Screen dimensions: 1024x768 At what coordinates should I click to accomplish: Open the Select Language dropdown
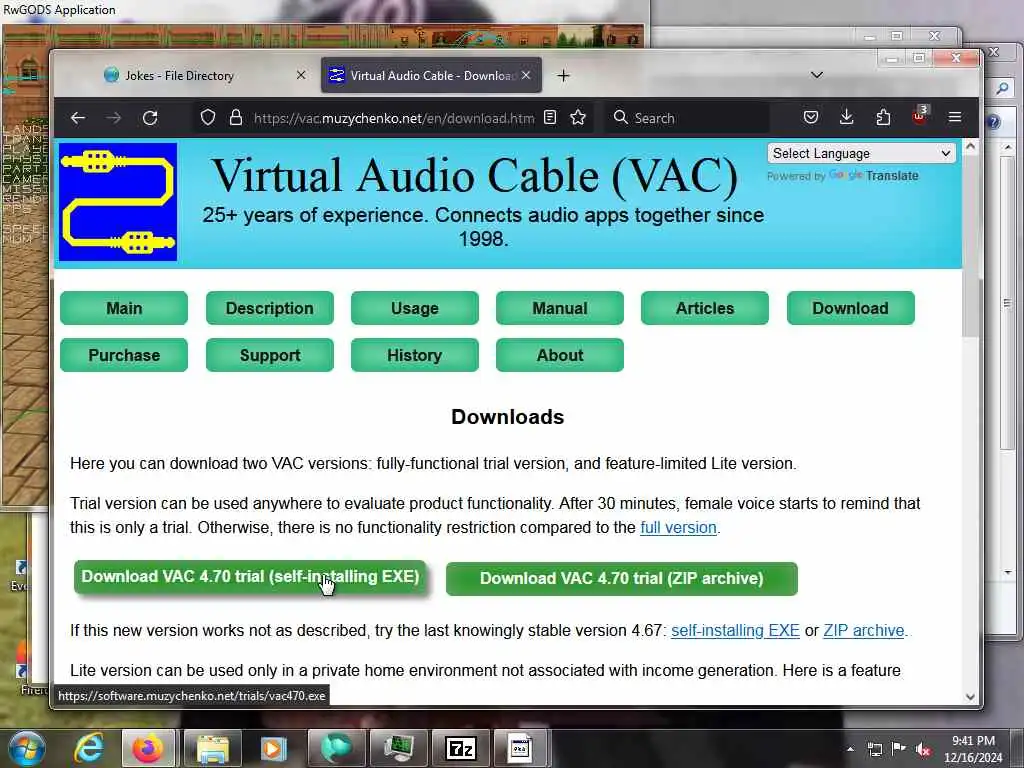click(861, 153)
